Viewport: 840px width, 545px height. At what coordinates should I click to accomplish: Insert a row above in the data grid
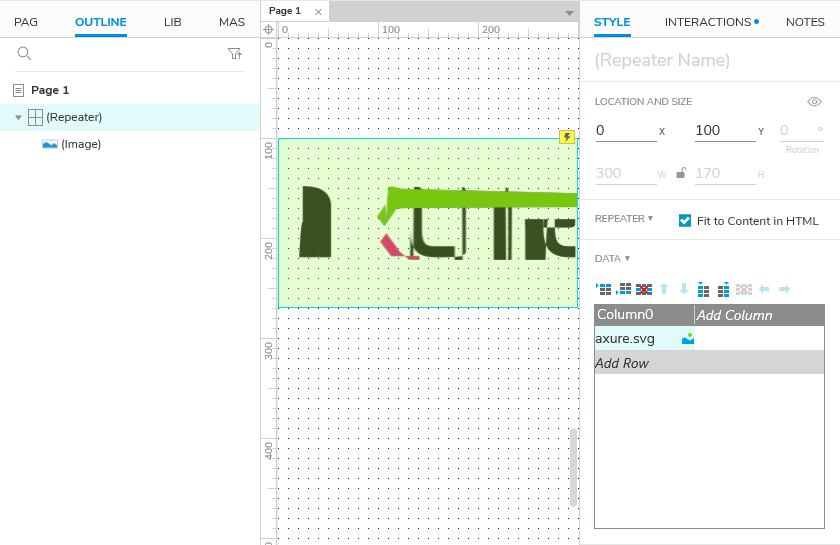tap(604, 289)
